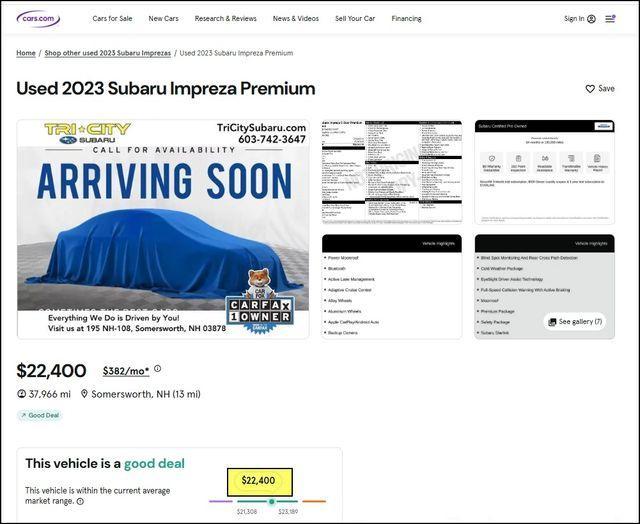Click the Sign In link
640x524 pixels.
580,19
